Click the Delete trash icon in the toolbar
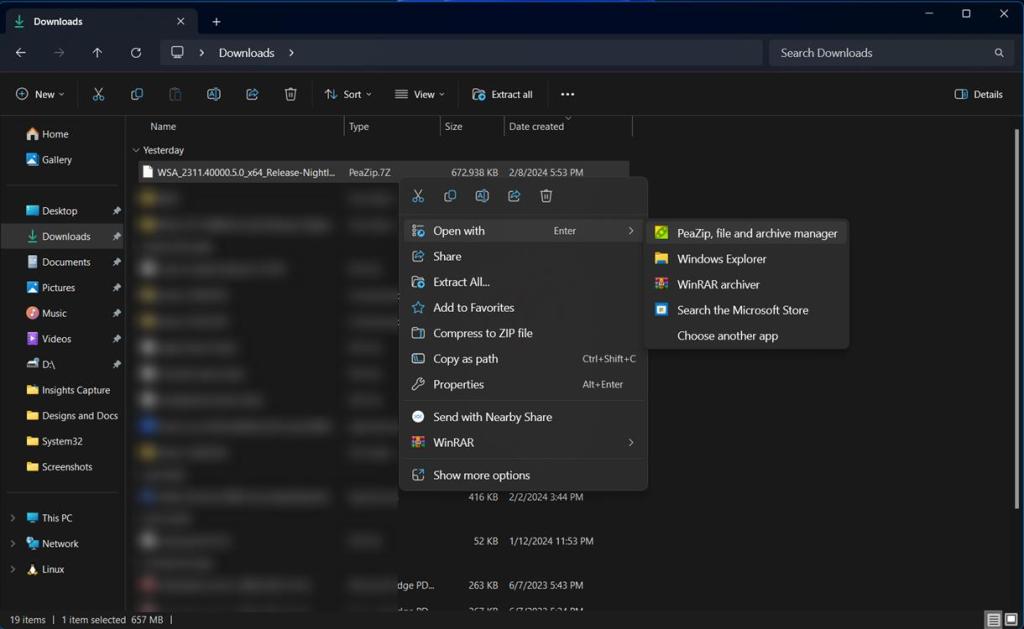1024x629 pixels. (x=291, y=94)
